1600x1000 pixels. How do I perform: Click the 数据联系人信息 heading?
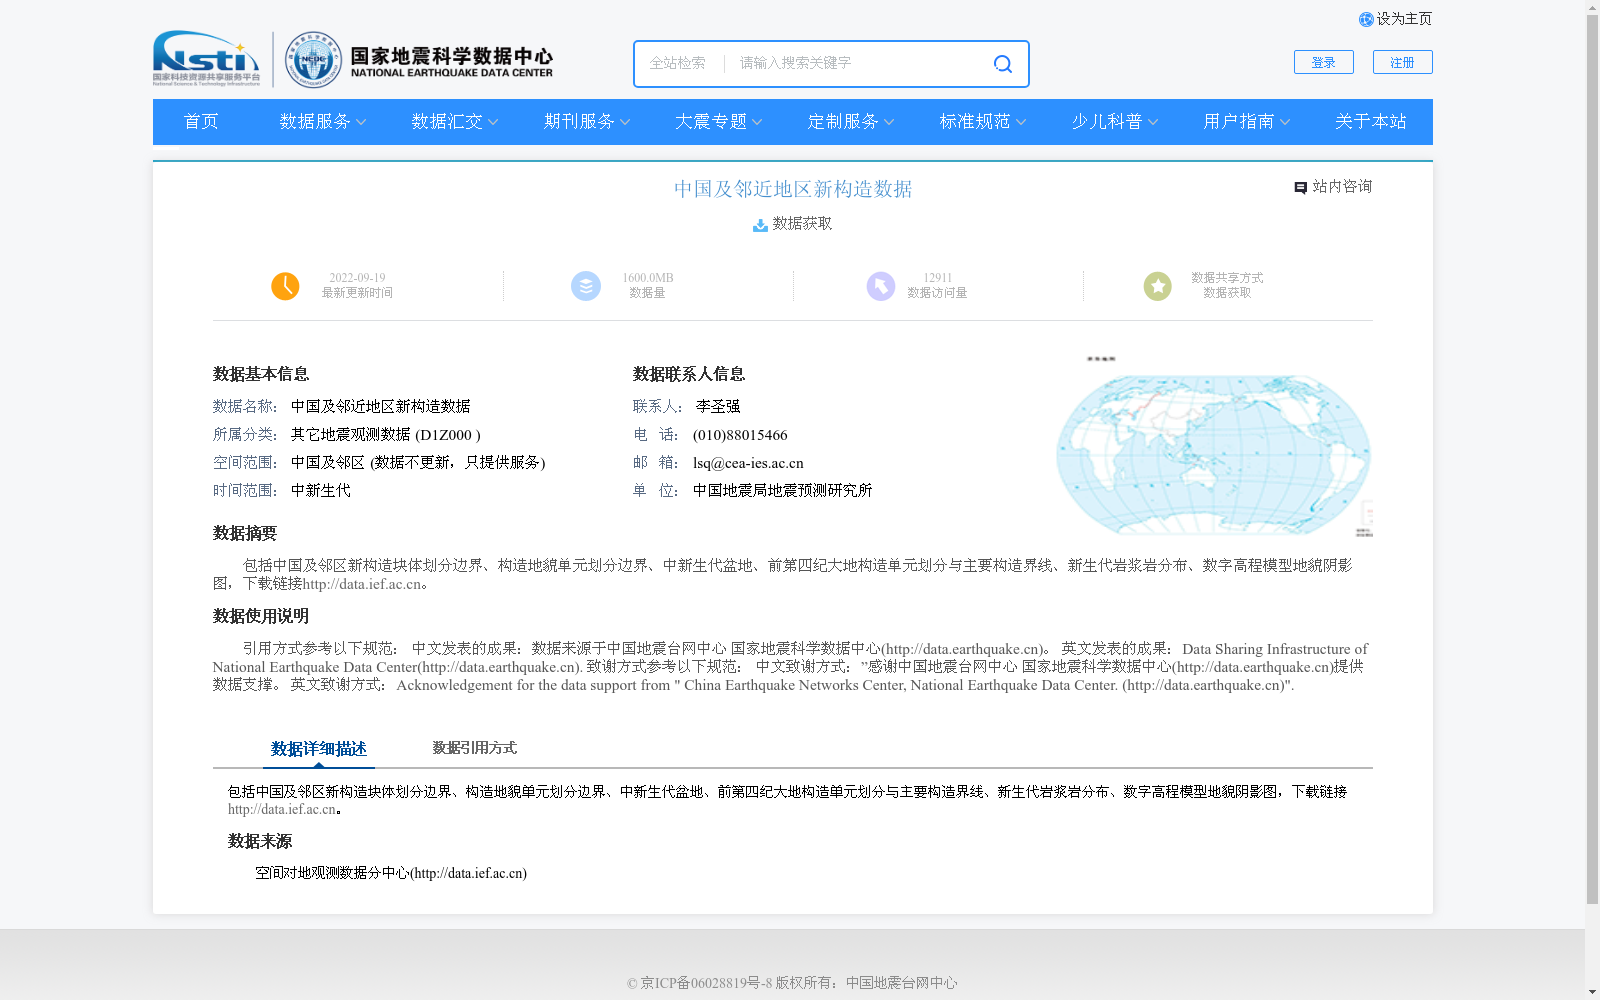689,375
